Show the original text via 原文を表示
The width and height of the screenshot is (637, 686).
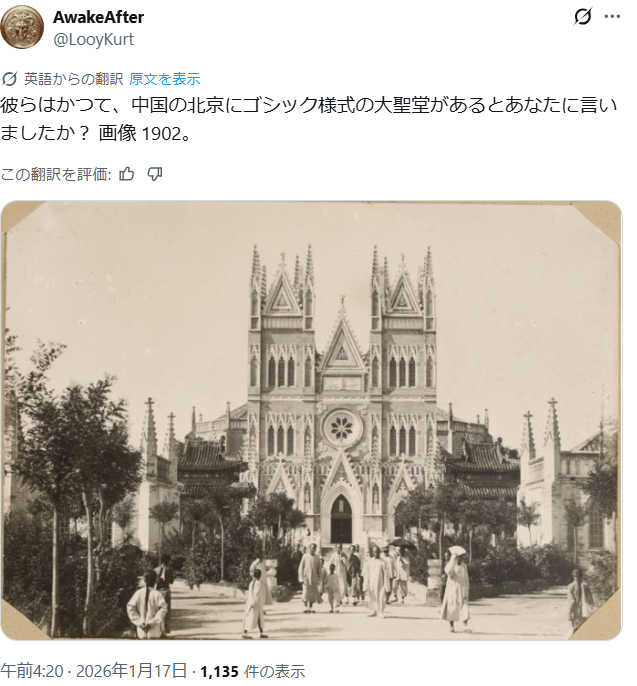[165, 79]
